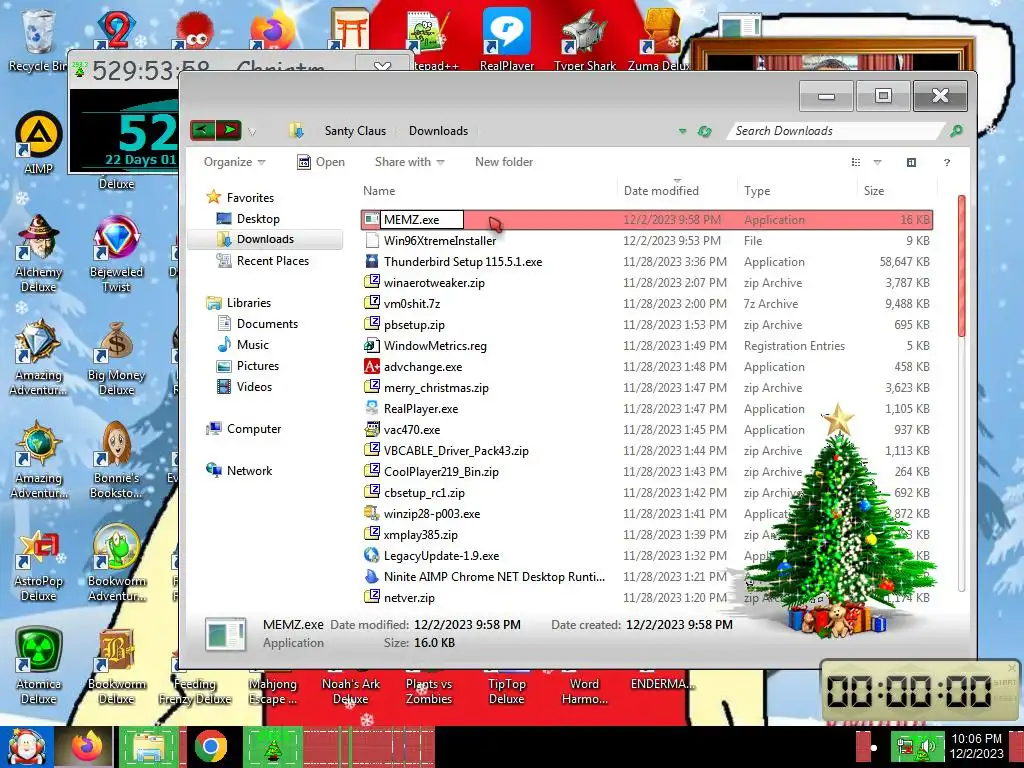Open the Share with menu
The image size is (1024, 768).
tap(409, 162)
